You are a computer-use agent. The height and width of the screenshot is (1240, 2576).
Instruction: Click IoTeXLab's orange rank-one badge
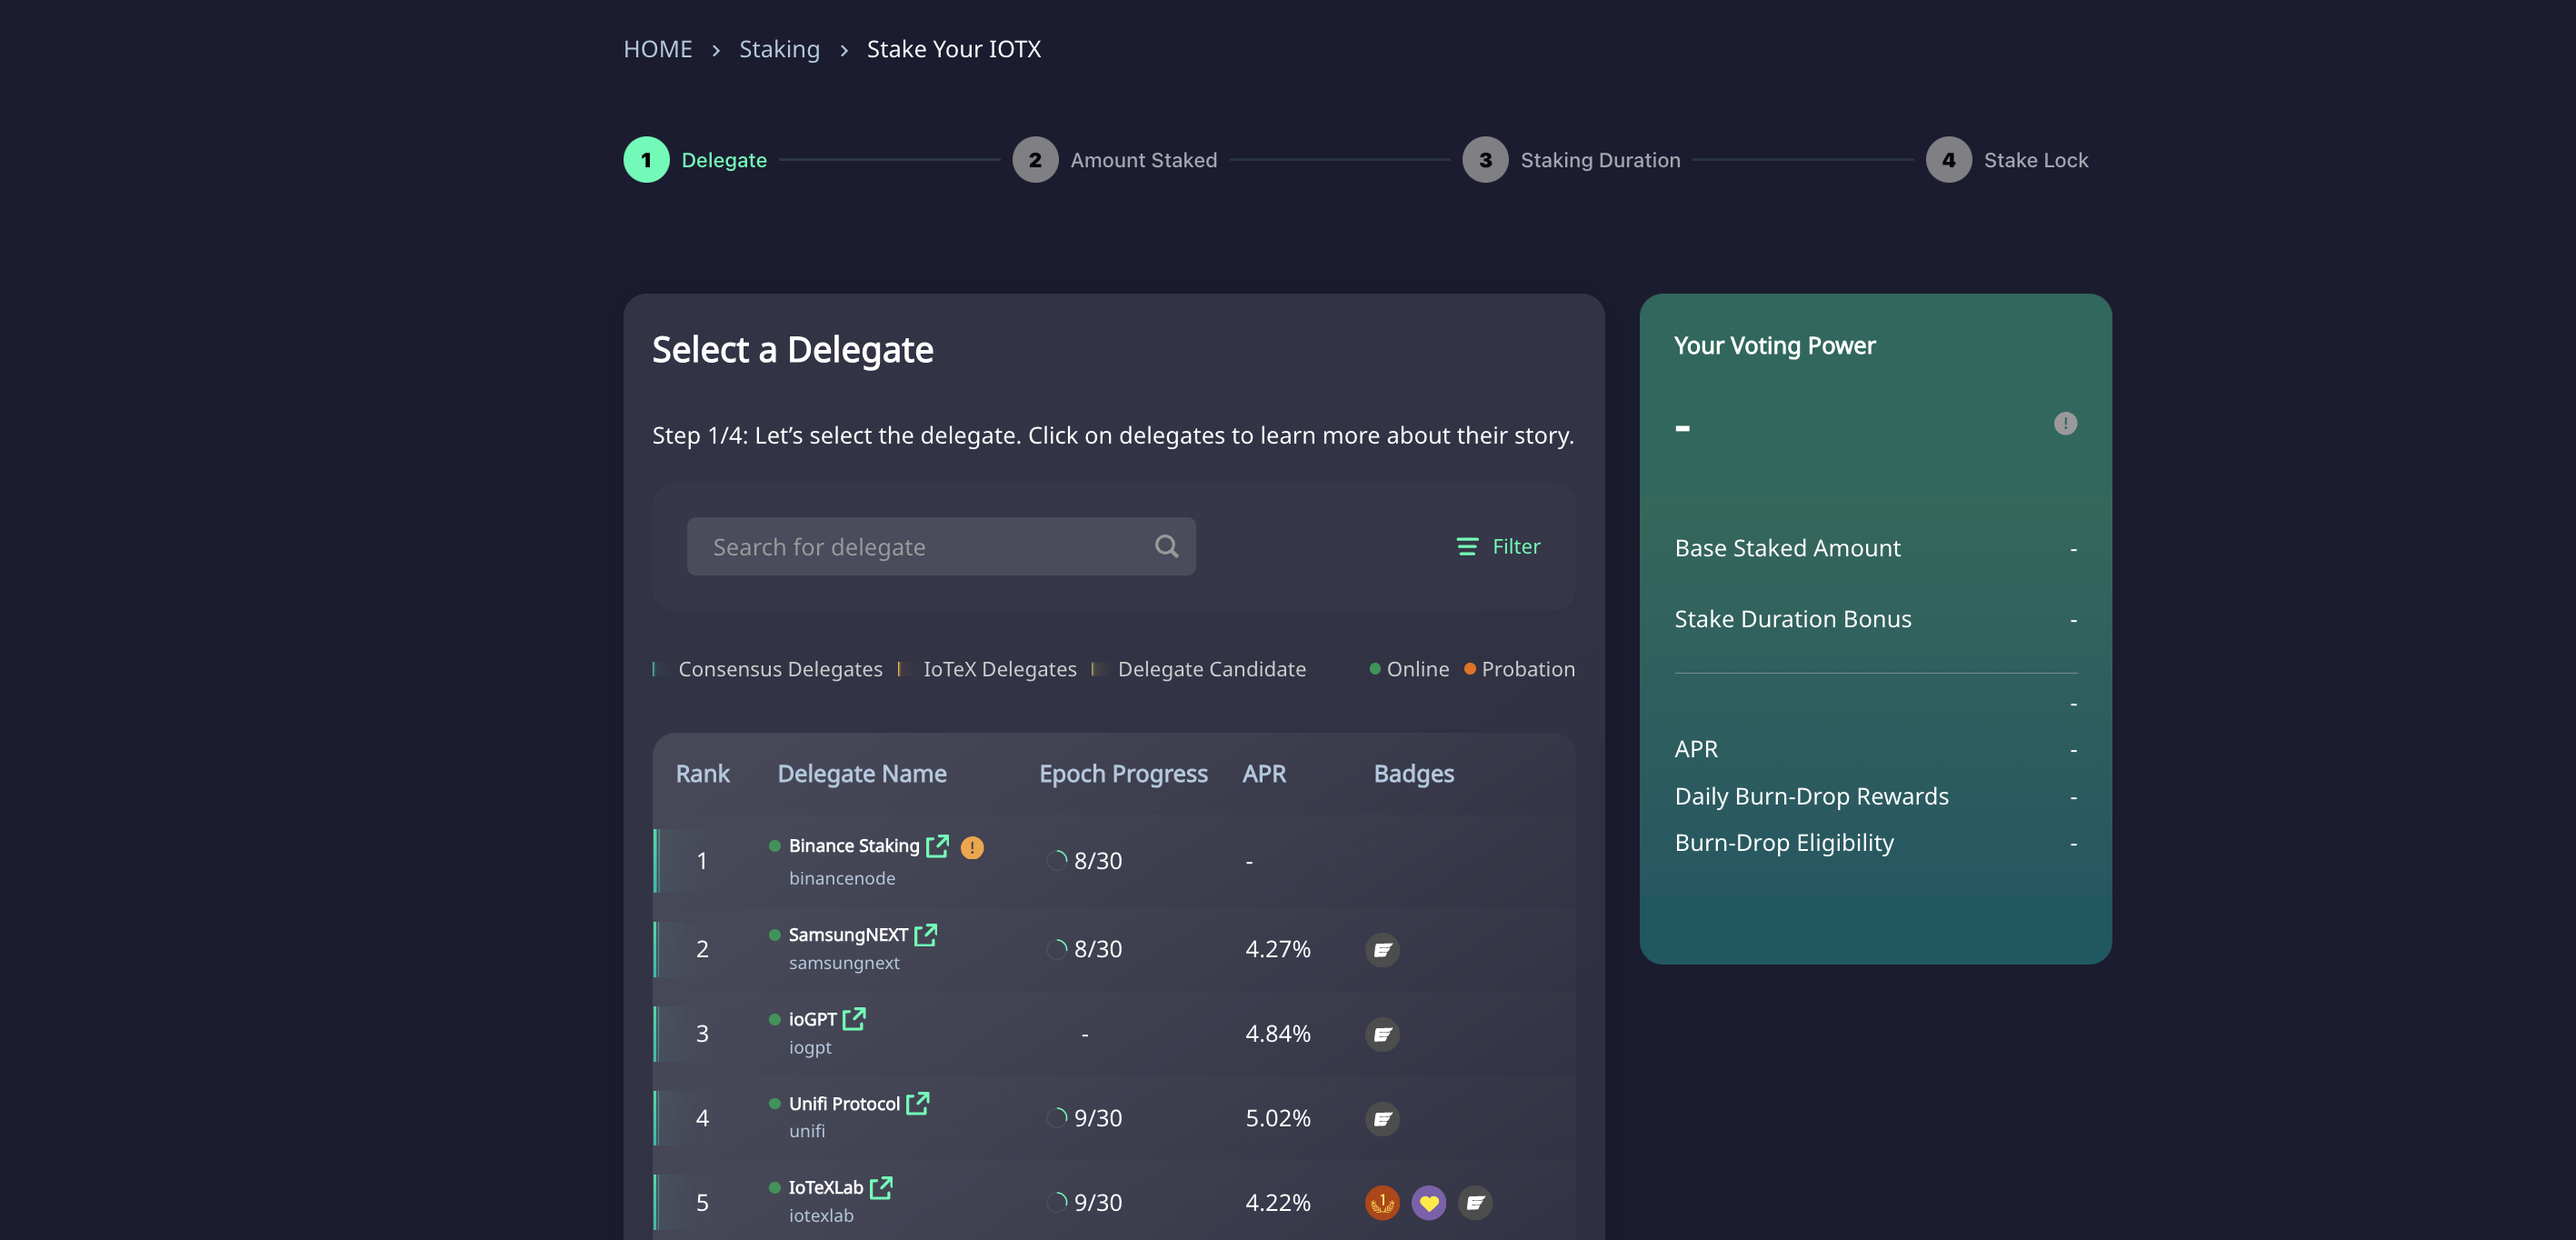click(x=1382, y=1202)
